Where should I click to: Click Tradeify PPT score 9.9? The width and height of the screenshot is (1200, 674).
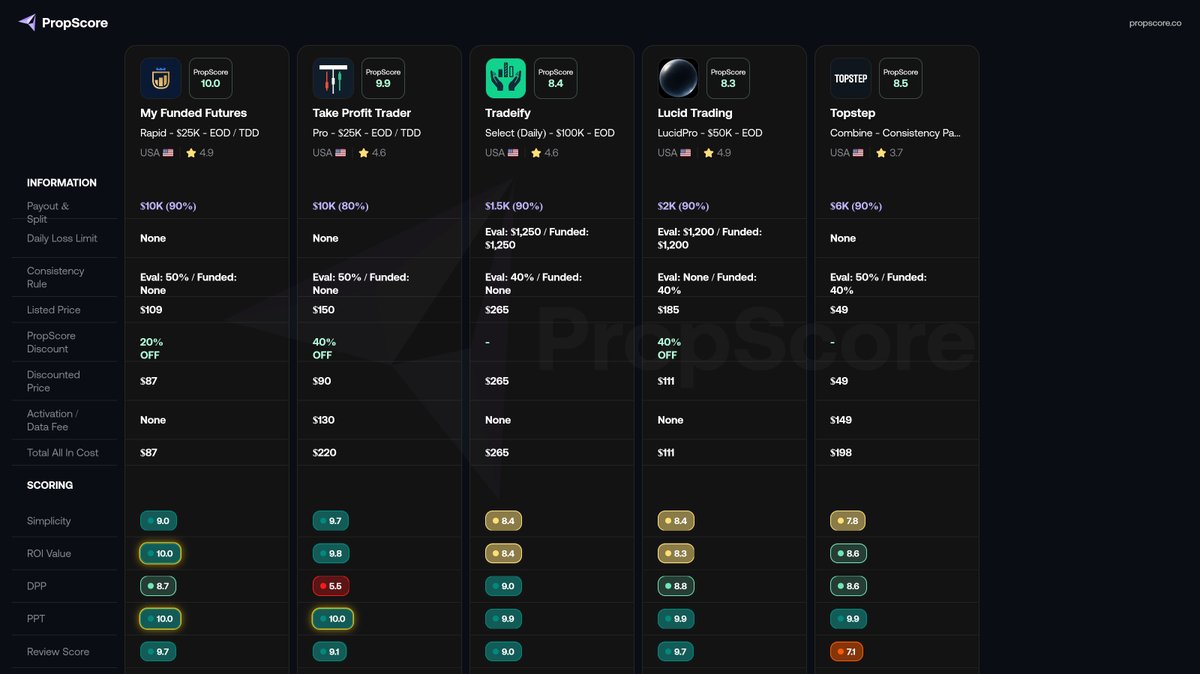[504, 619]
